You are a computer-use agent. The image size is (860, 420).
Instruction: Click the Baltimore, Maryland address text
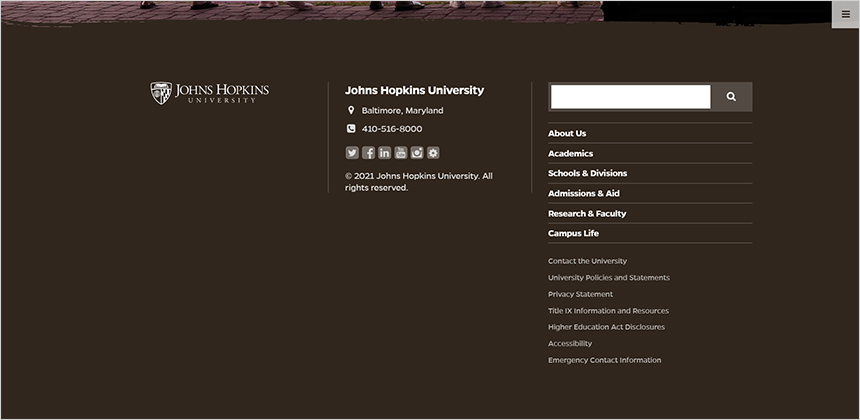[x=403, y=111]
